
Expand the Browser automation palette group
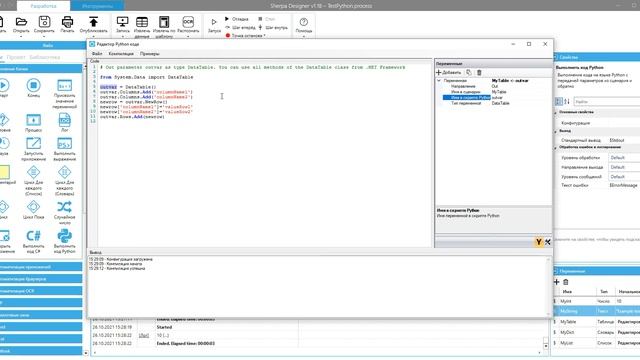(x=41, y=279)
